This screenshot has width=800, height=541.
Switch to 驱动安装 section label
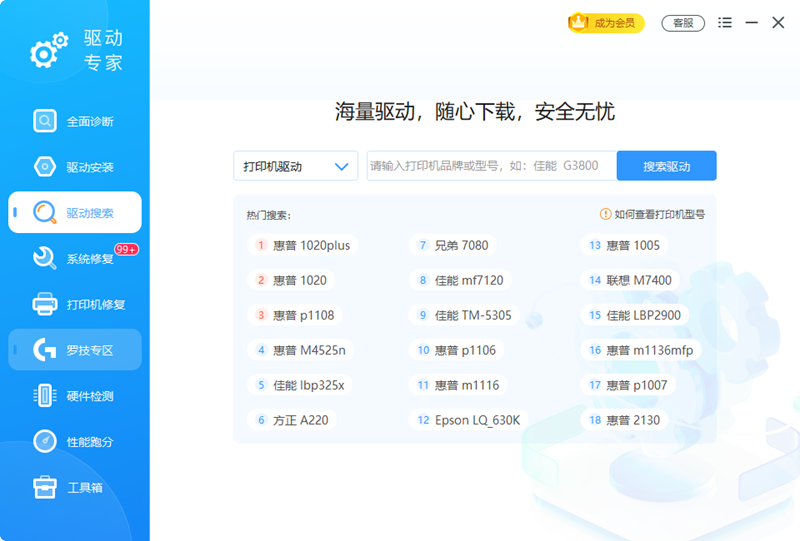pyautogui.click(x=90, y=167)
